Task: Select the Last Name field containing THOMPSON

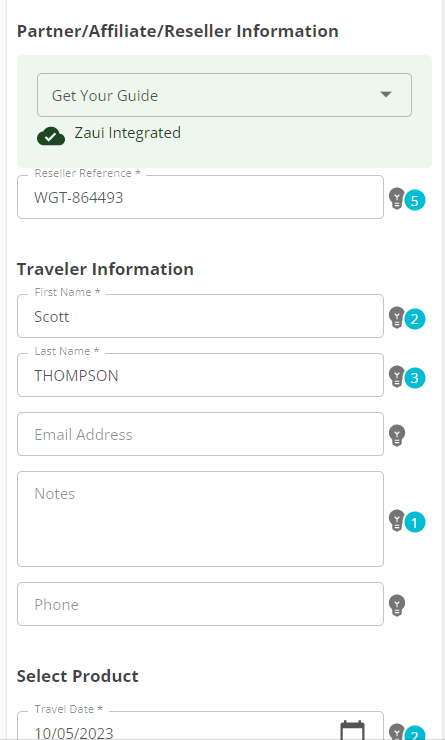Action: tap(200, 375)
